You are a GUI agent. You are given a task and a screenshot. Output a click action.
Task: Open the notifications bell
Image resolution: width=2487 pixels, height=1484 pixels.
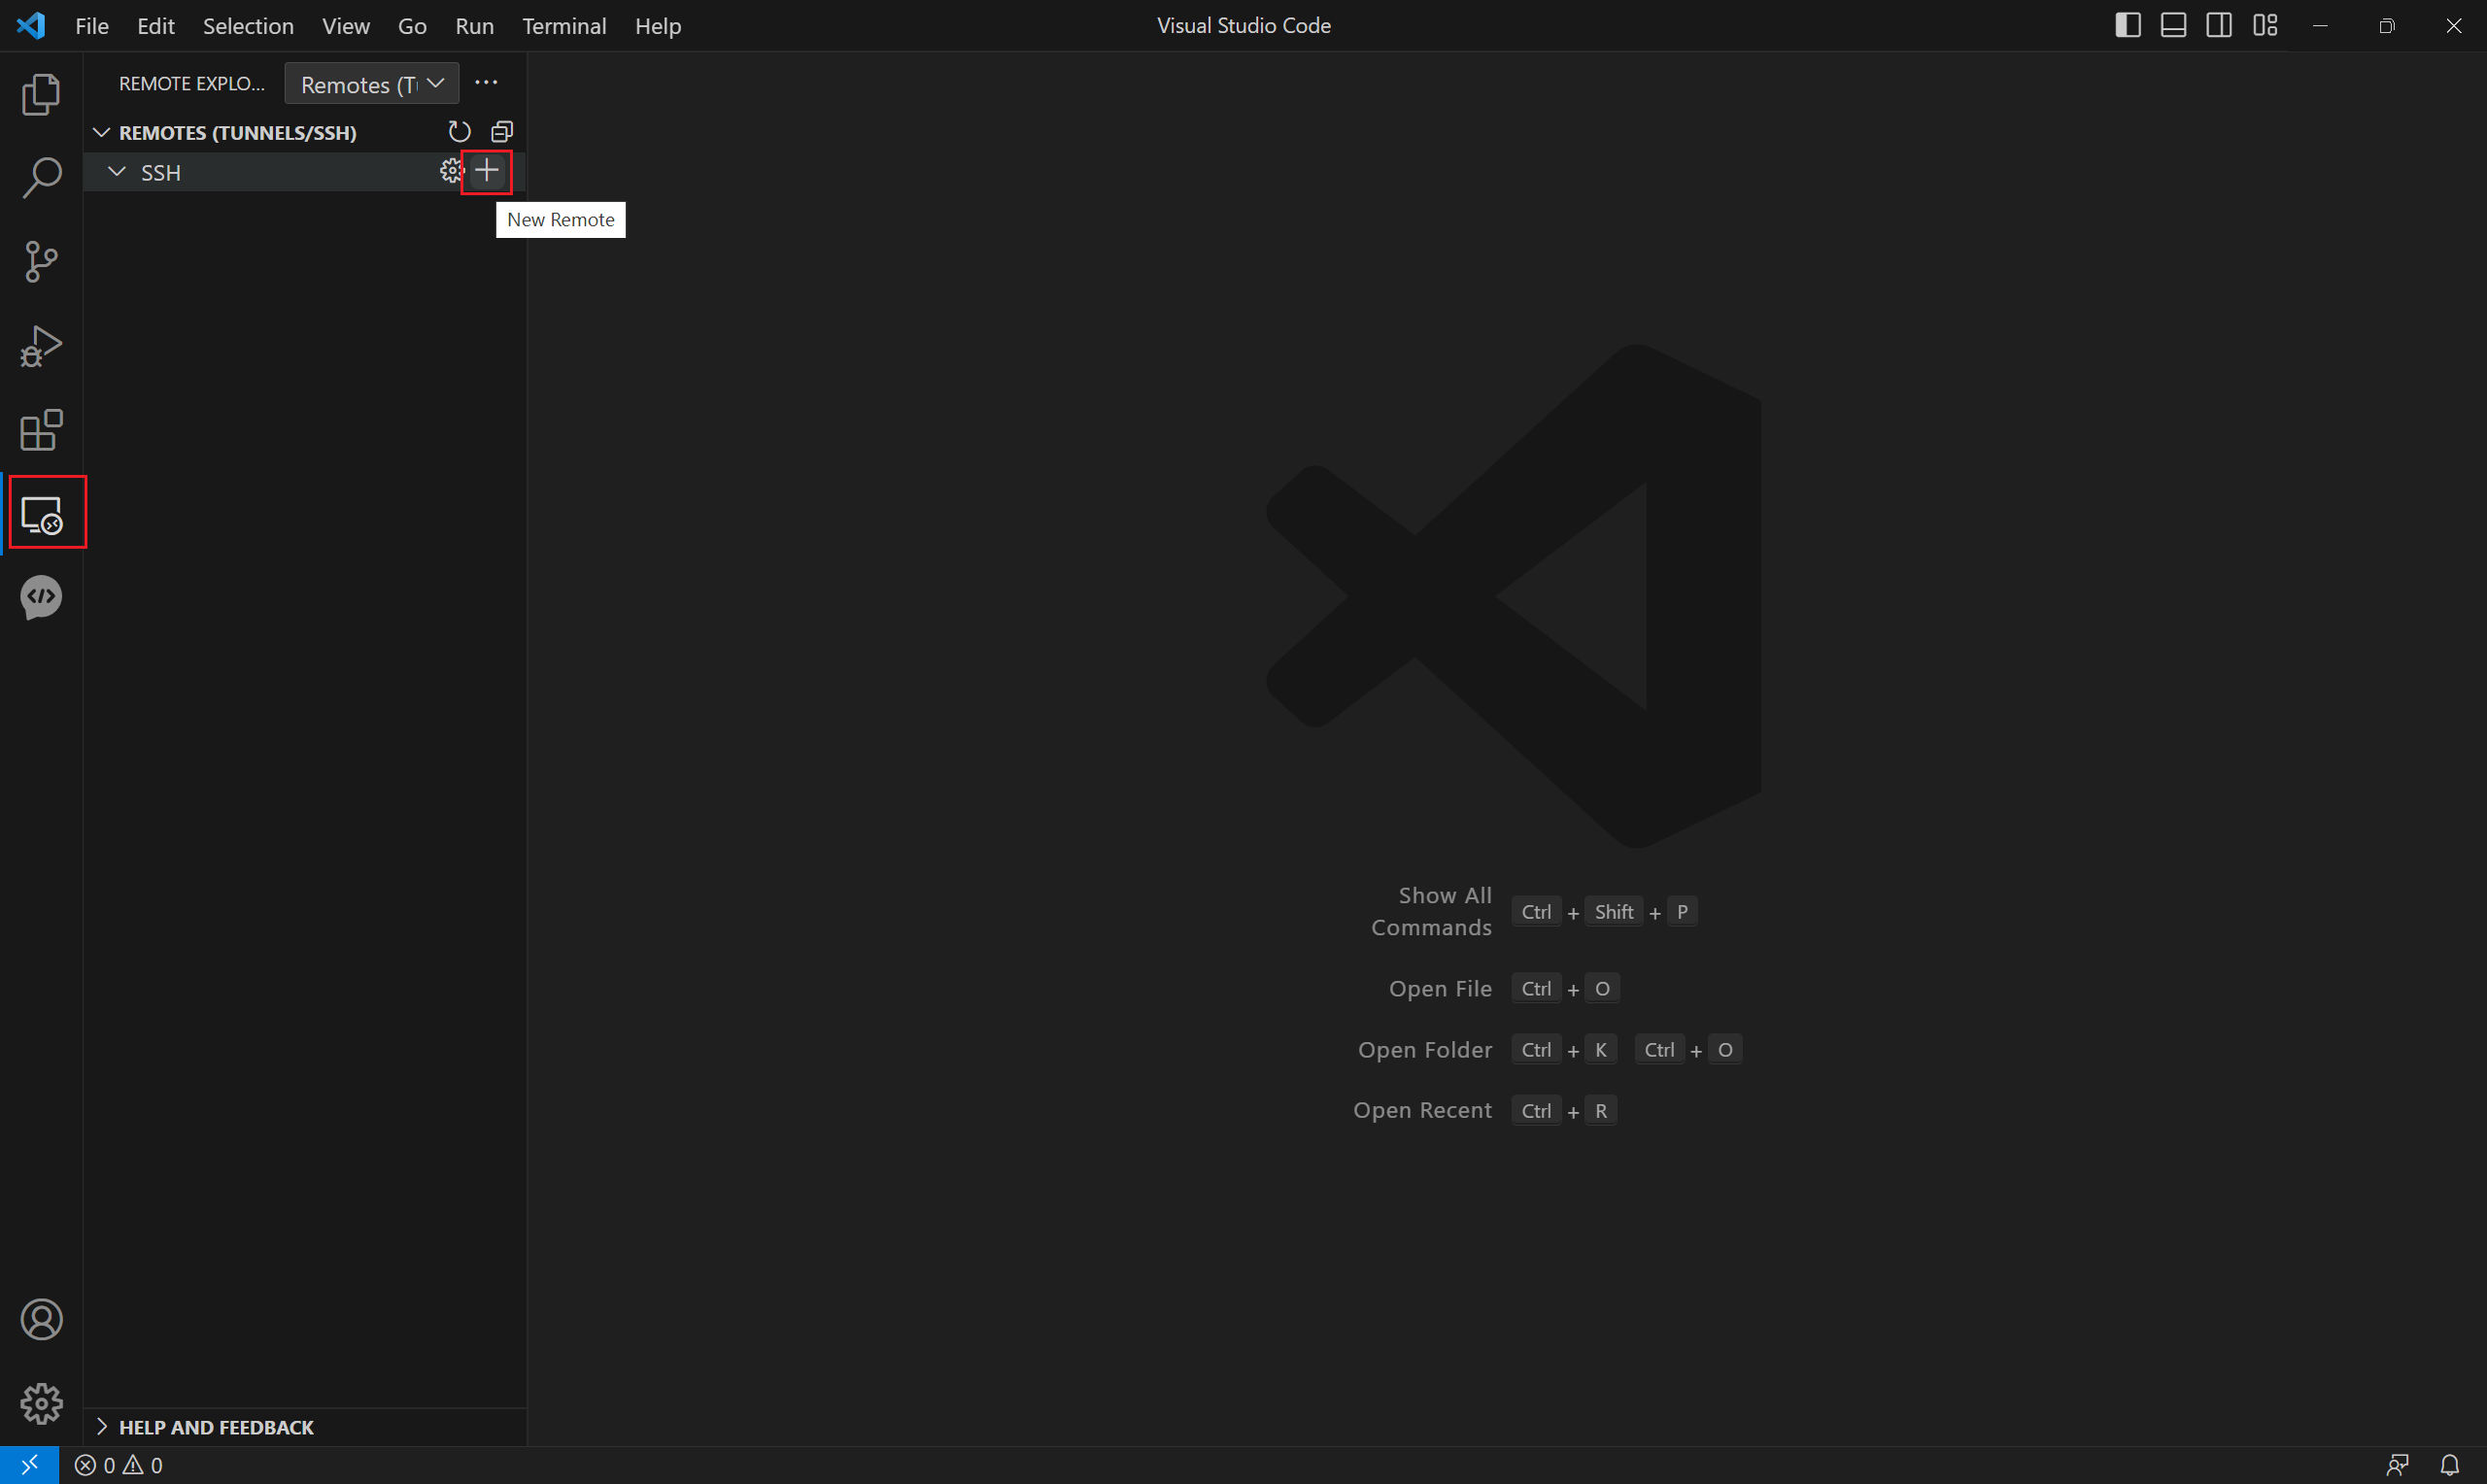tap(2450, 1465)
